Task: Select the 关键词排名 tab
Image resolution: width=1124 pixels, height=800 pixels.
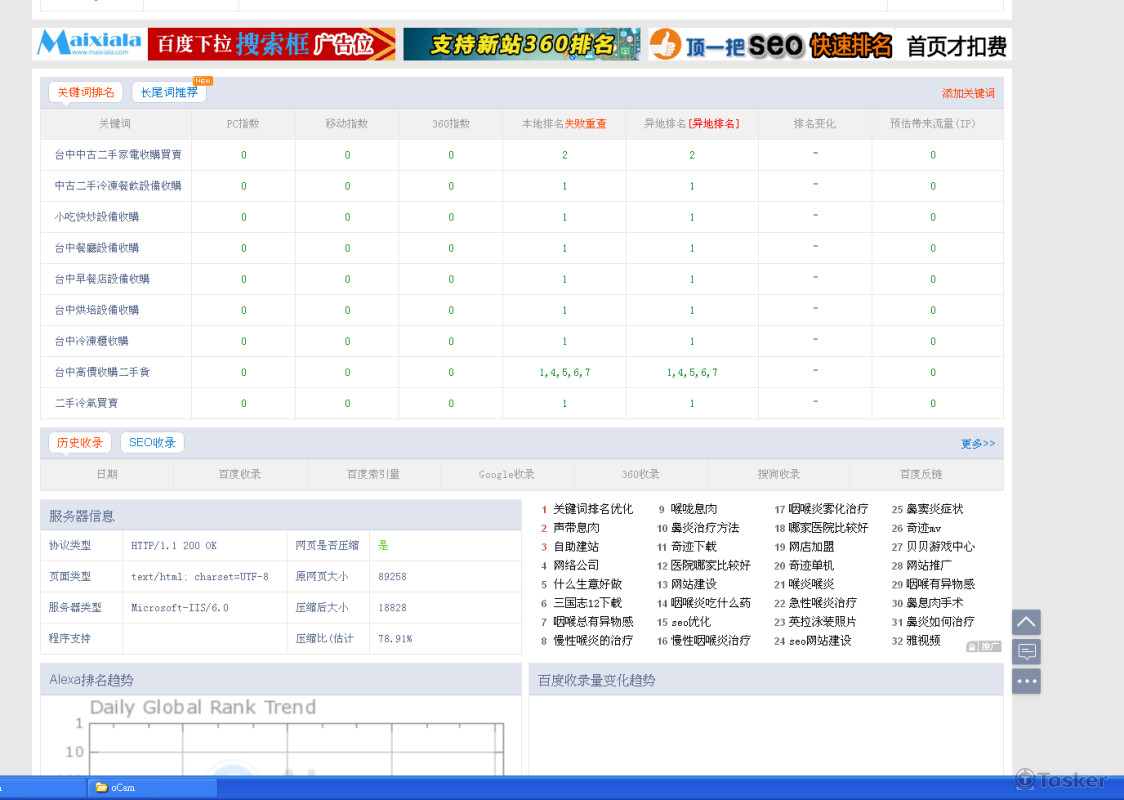Action: pos(84,91)
